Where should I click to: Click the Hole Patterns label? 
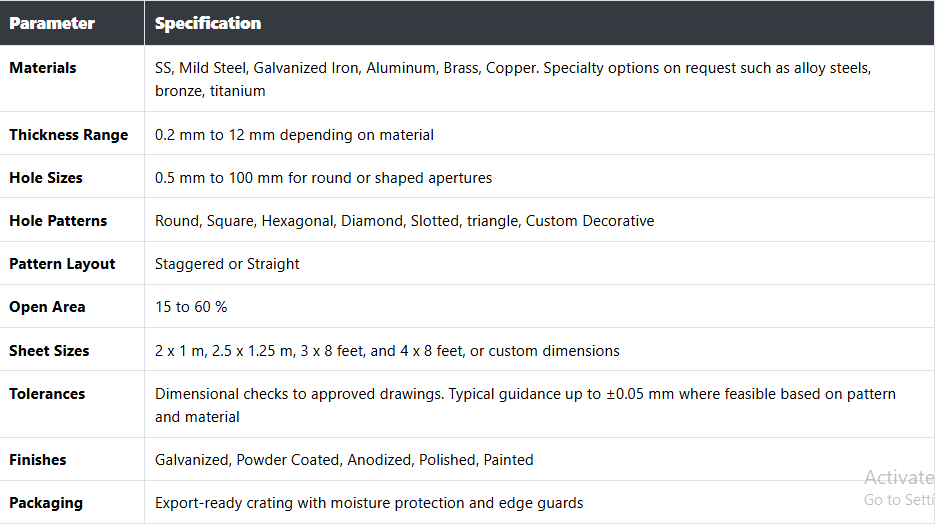tap(58, 221)
